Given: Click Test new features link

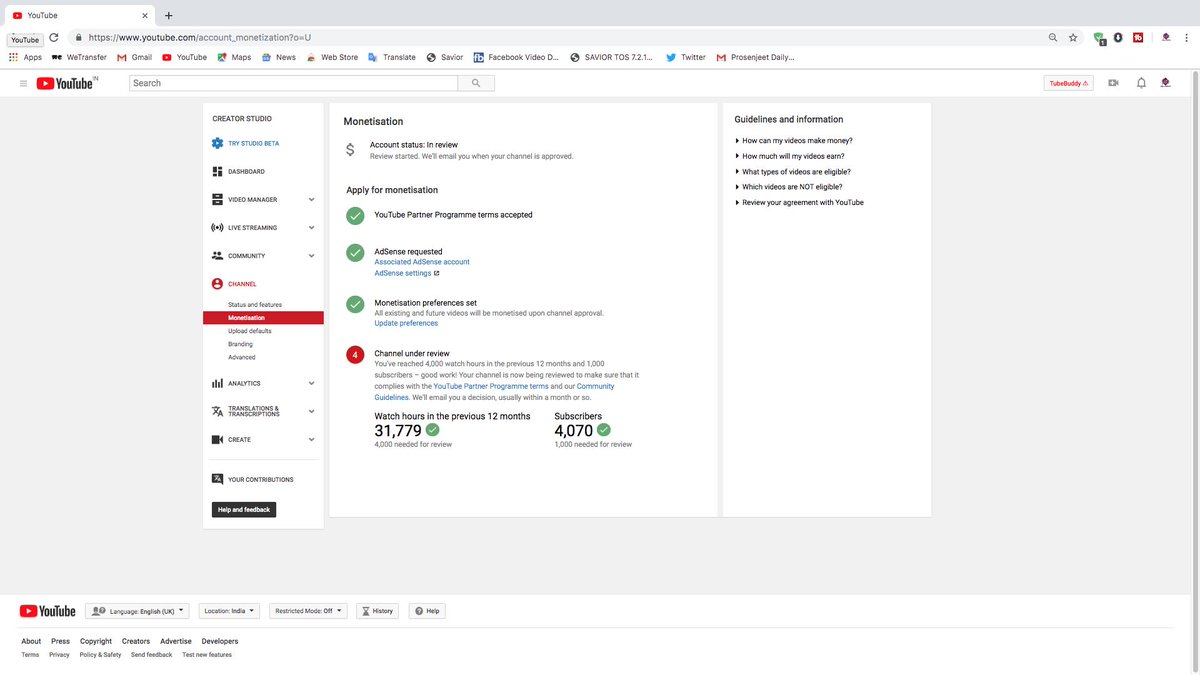Looking at the screenshot, I should pos(207,655).
